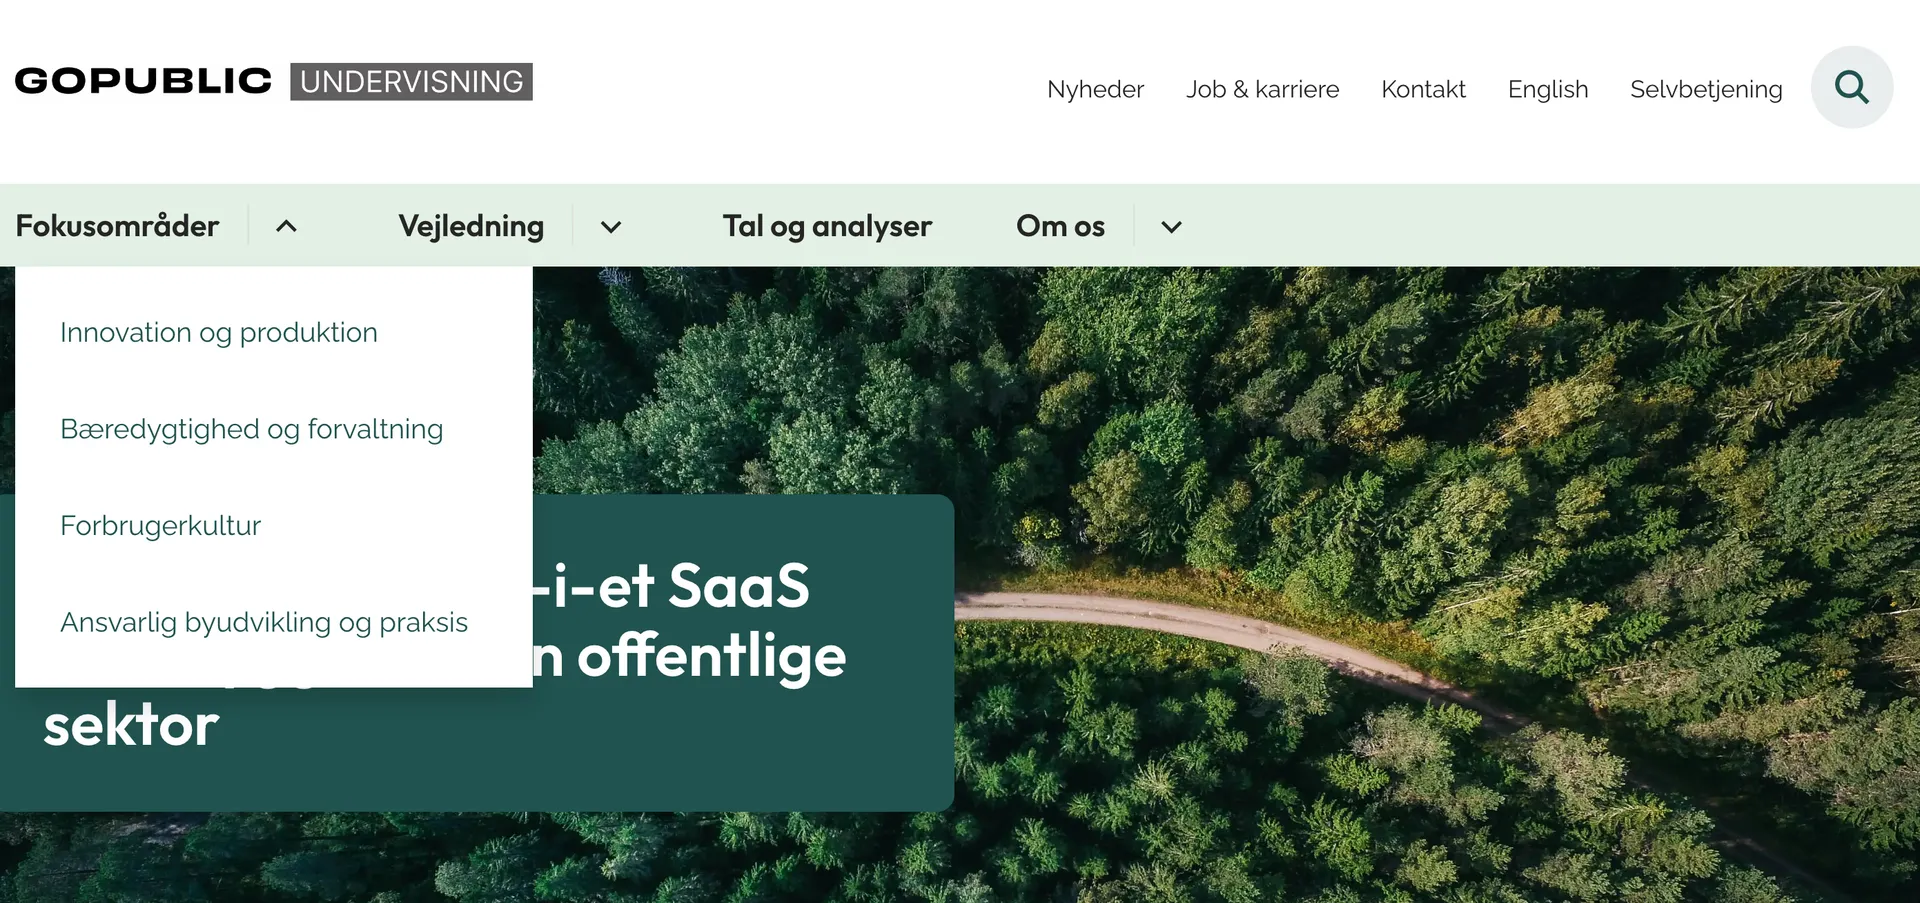Open Ansvarlig byudvikling og praksis
Screen dimensions: 1920x903
click(x=264, y=622)
